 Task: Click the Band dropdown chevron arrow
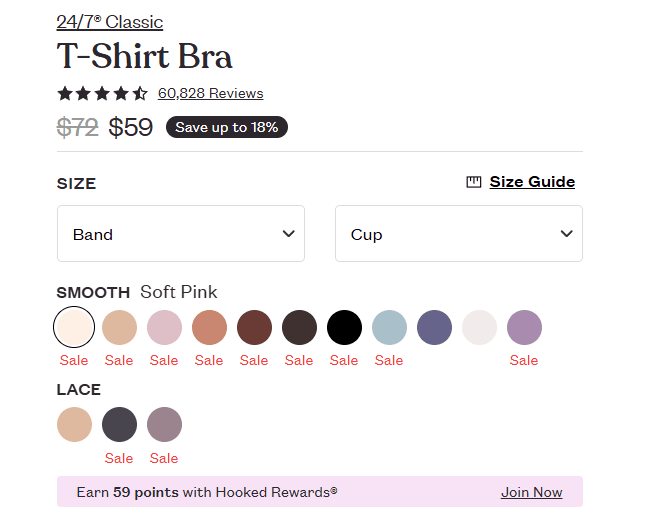[288, 233]
